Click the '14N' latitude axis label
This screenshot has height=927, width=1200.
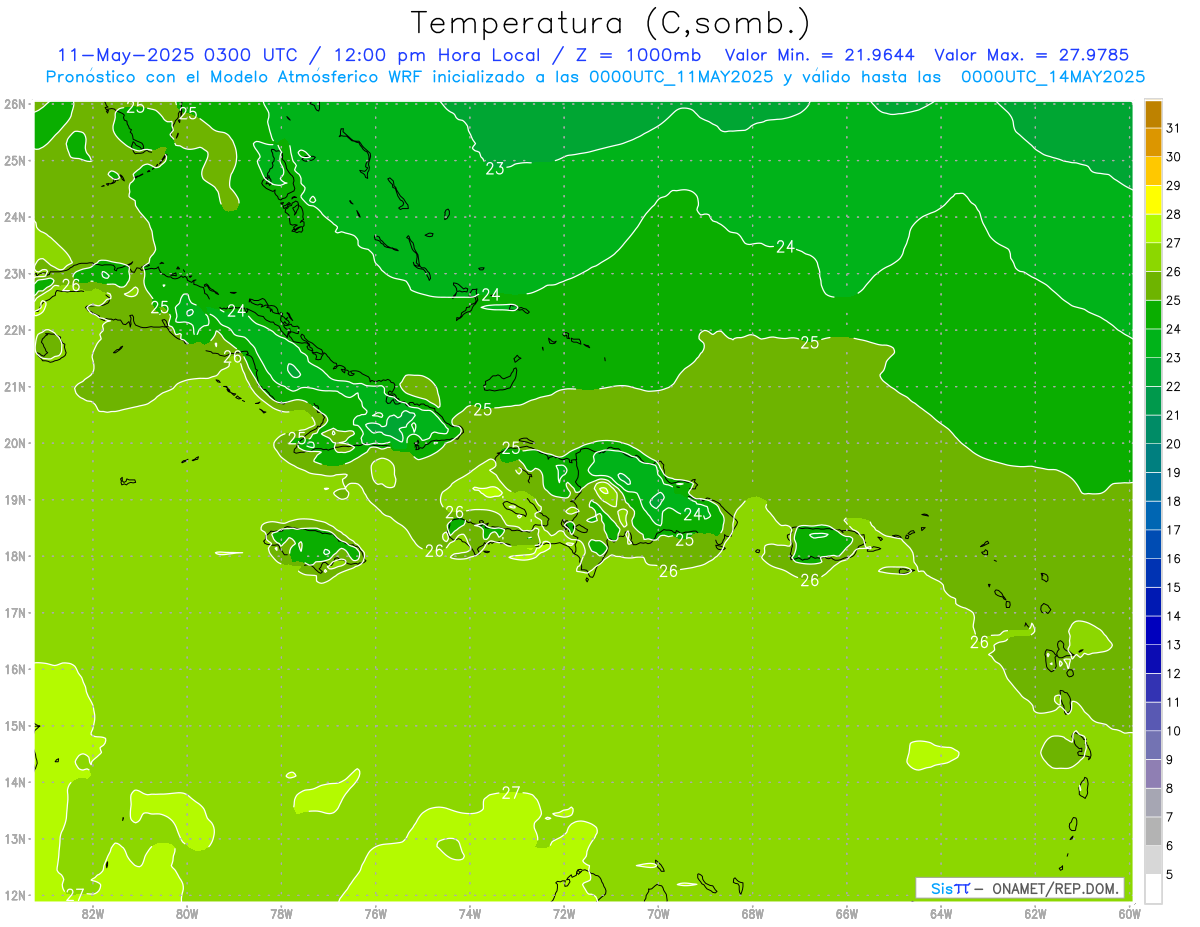point(14,782)
